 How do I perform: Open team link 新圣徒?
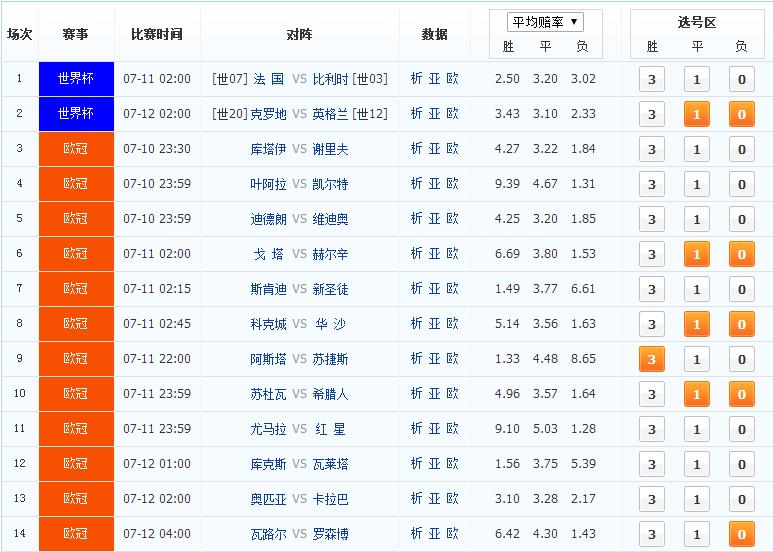[330, 289]
